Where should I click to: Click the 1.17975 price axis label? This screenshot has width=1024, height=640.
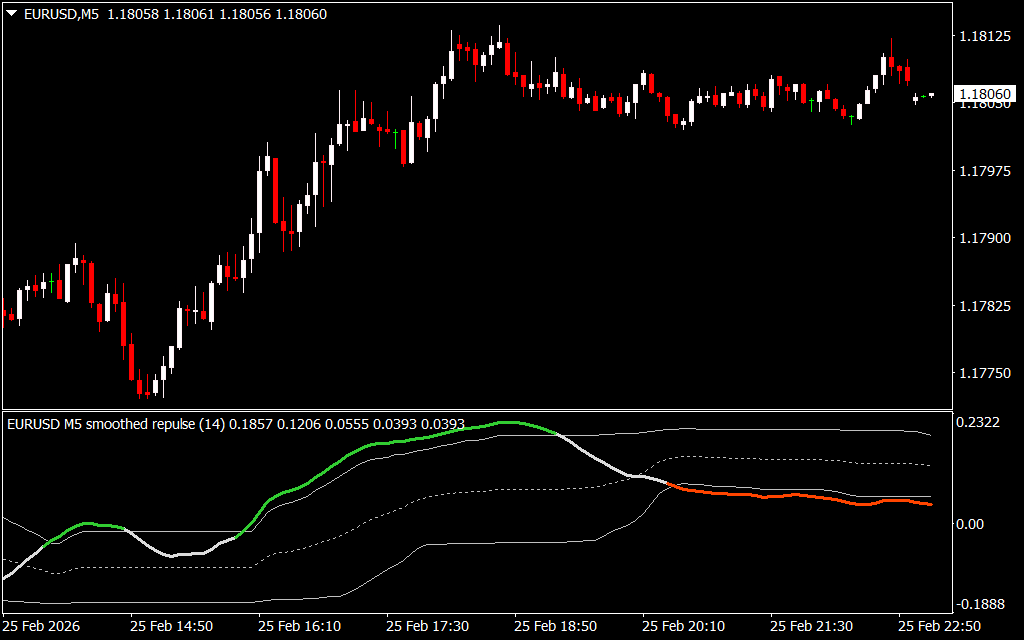tap(983, 172)
